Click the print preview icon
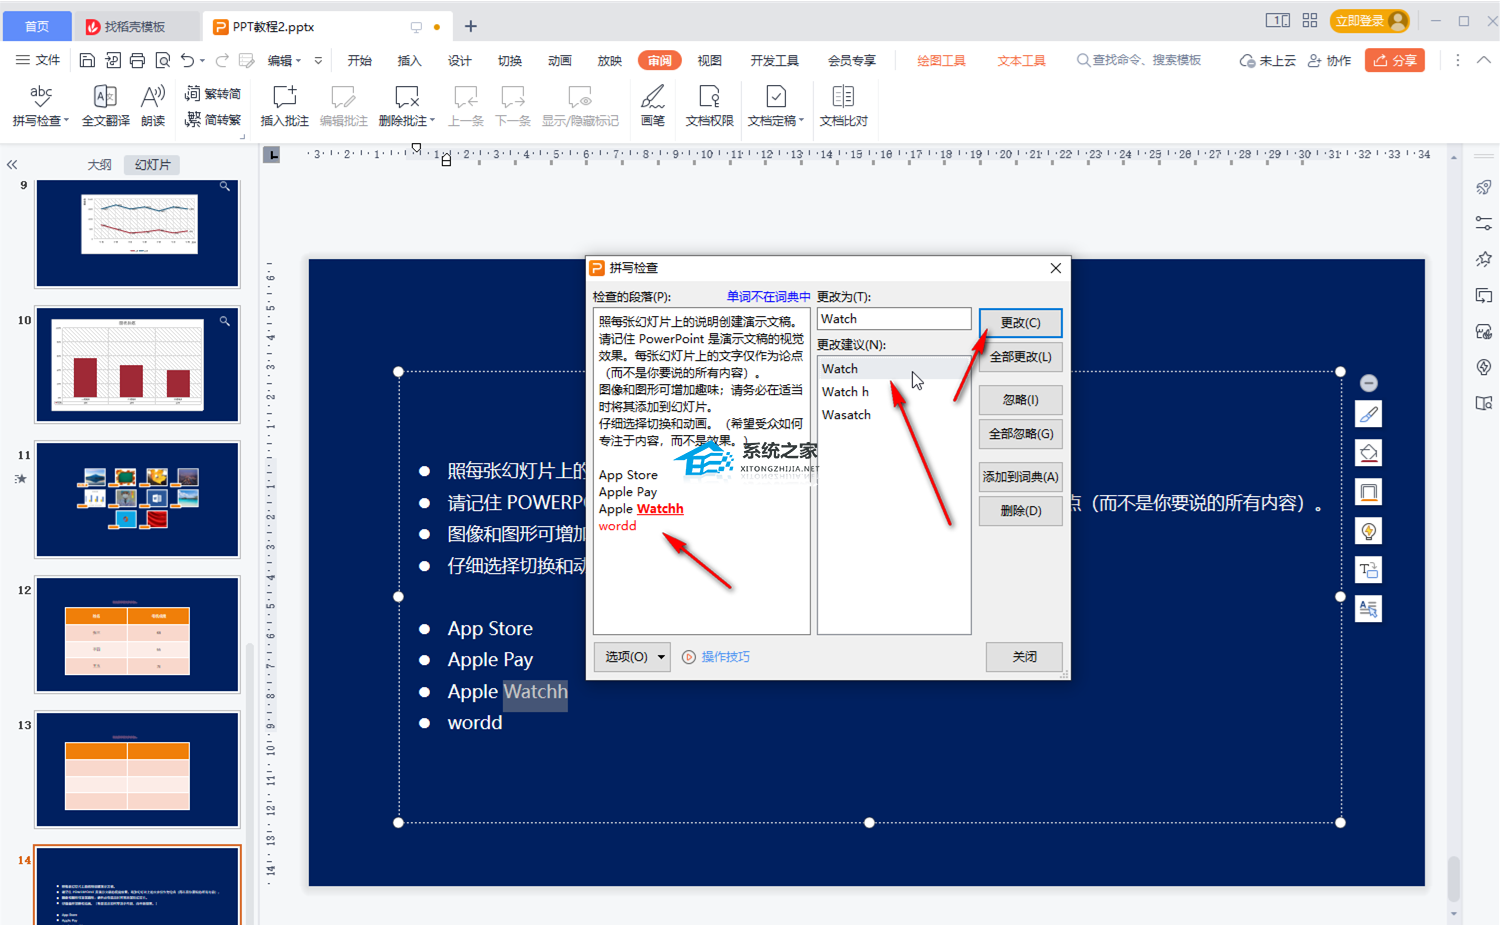This screenshot has height=925, width=1500. coord(162,61)
